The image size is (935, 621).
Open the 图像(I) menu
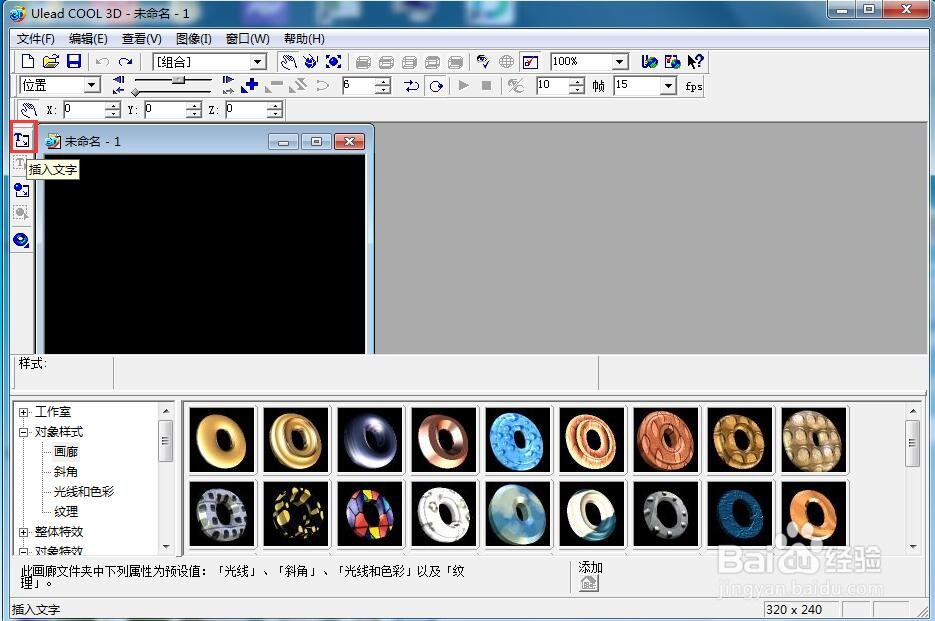(x=193, y=39)
